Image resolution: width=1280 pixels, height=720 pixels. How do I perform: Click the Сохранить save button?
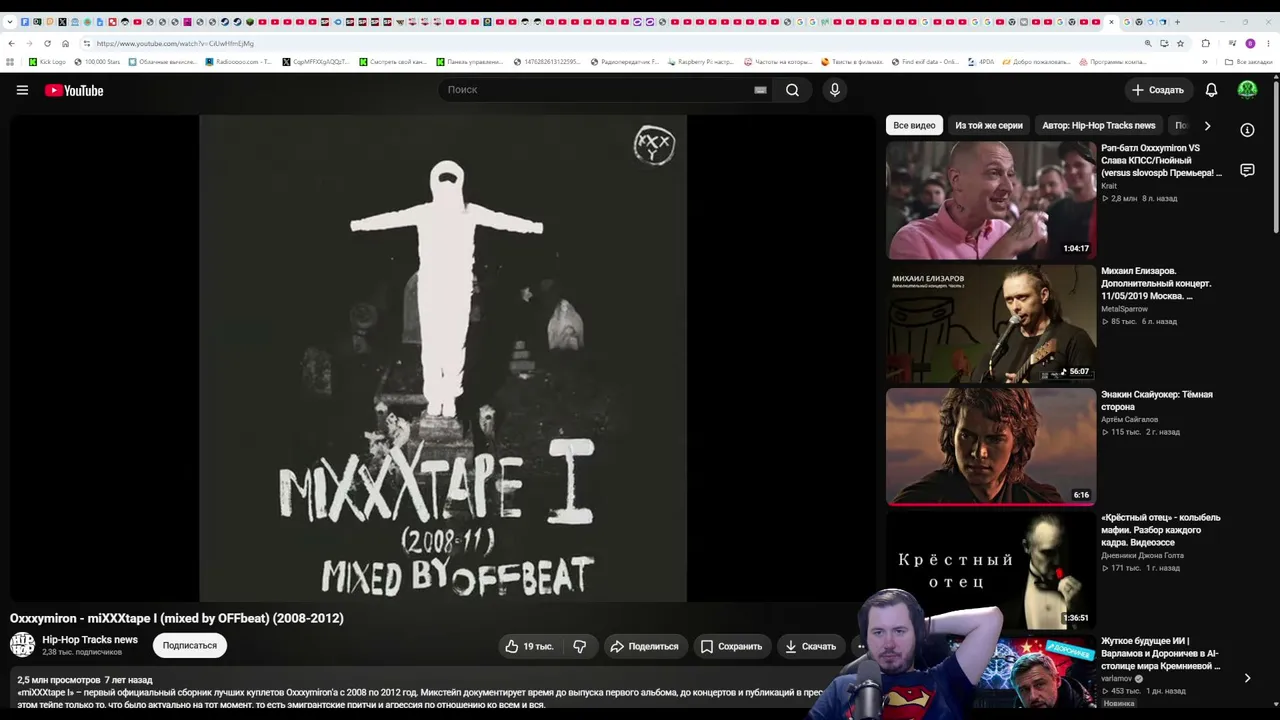click(732, 646)
